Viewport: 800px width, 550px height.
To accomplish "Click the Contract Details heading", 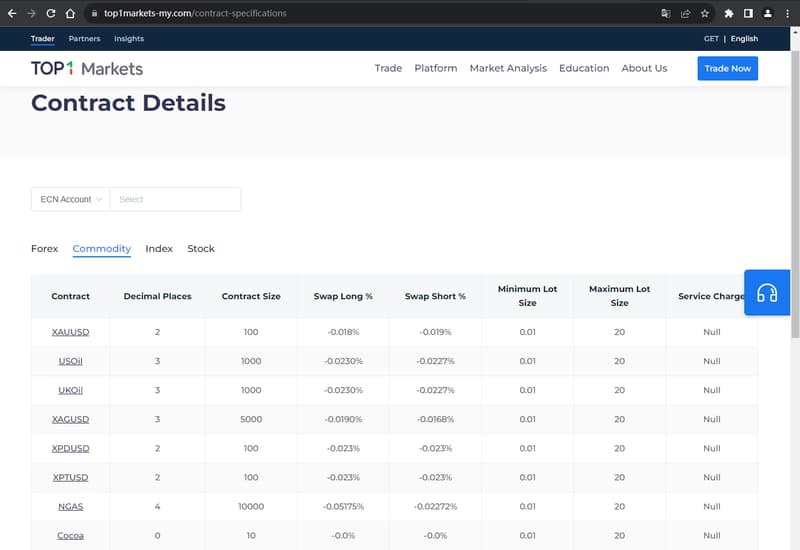I will 128,103.
